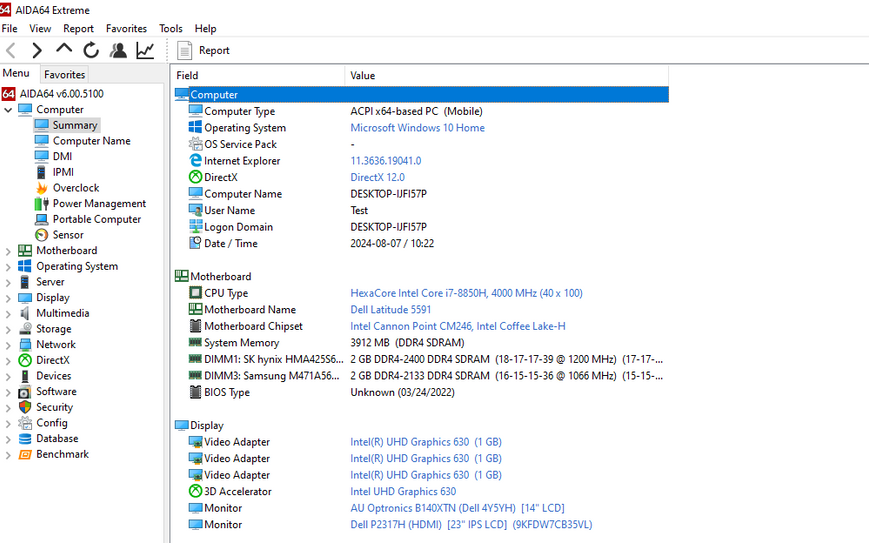Image resolution: width=869 pixels, height=543 pixels.
Task: Click the Benchmark orange icon
Action: [x=25, y=454]
